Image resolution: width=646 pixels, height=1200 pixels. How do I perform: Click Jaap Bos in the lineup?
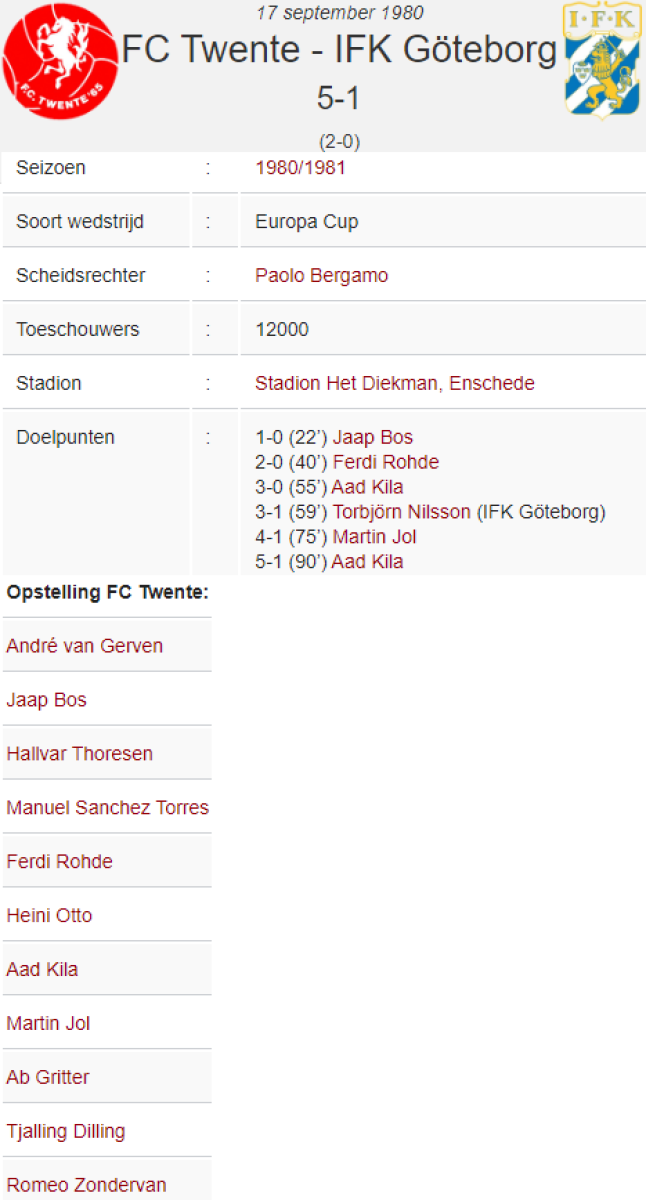[x=46, y=700]
